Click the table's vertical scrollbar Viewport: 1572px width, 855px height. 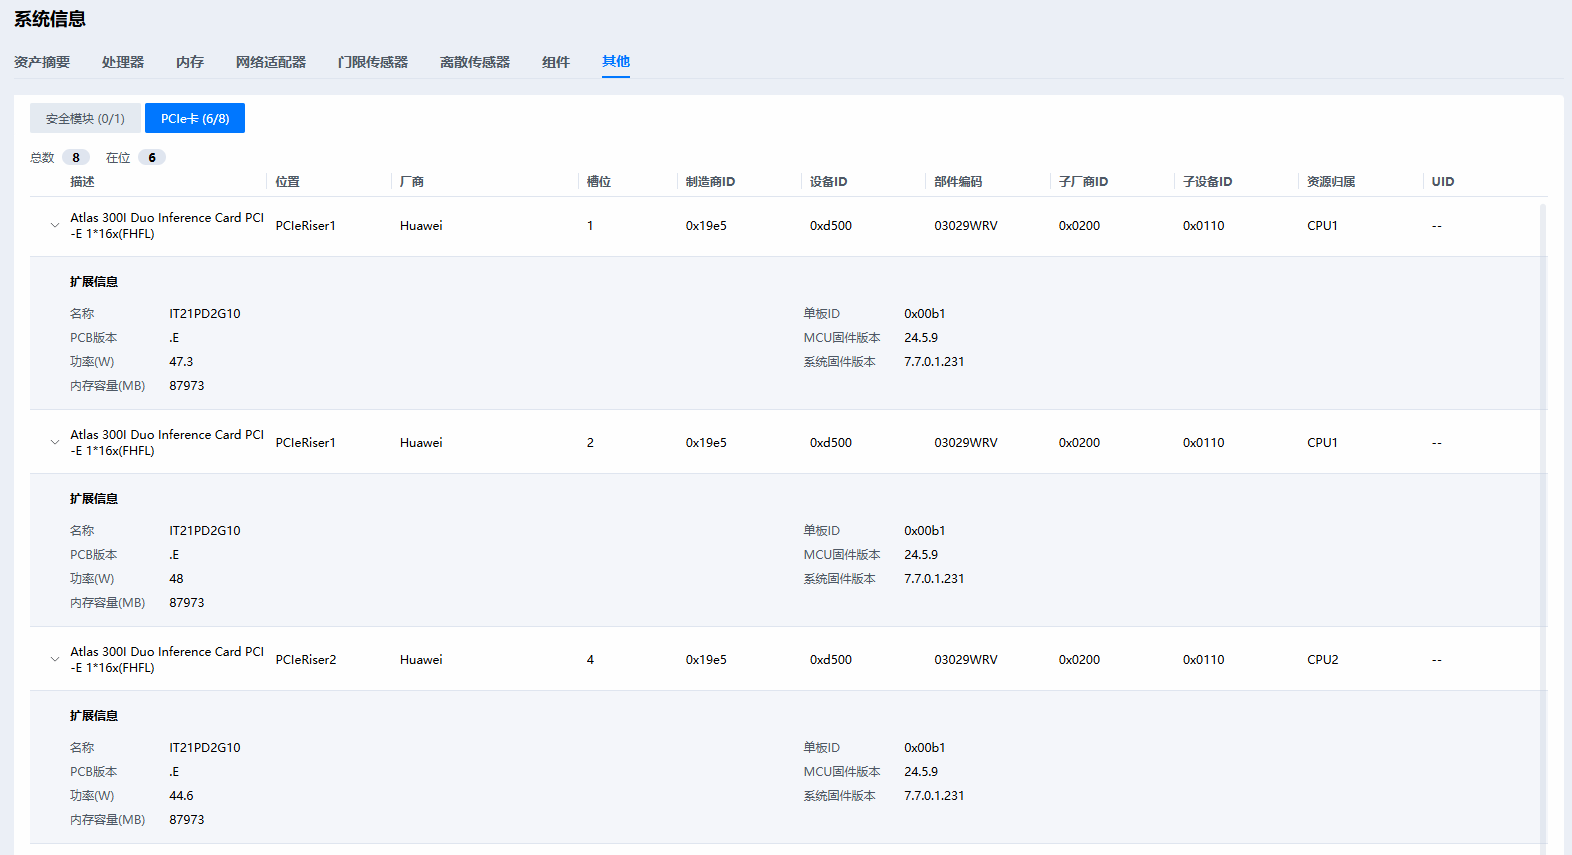click(1543, 500)
